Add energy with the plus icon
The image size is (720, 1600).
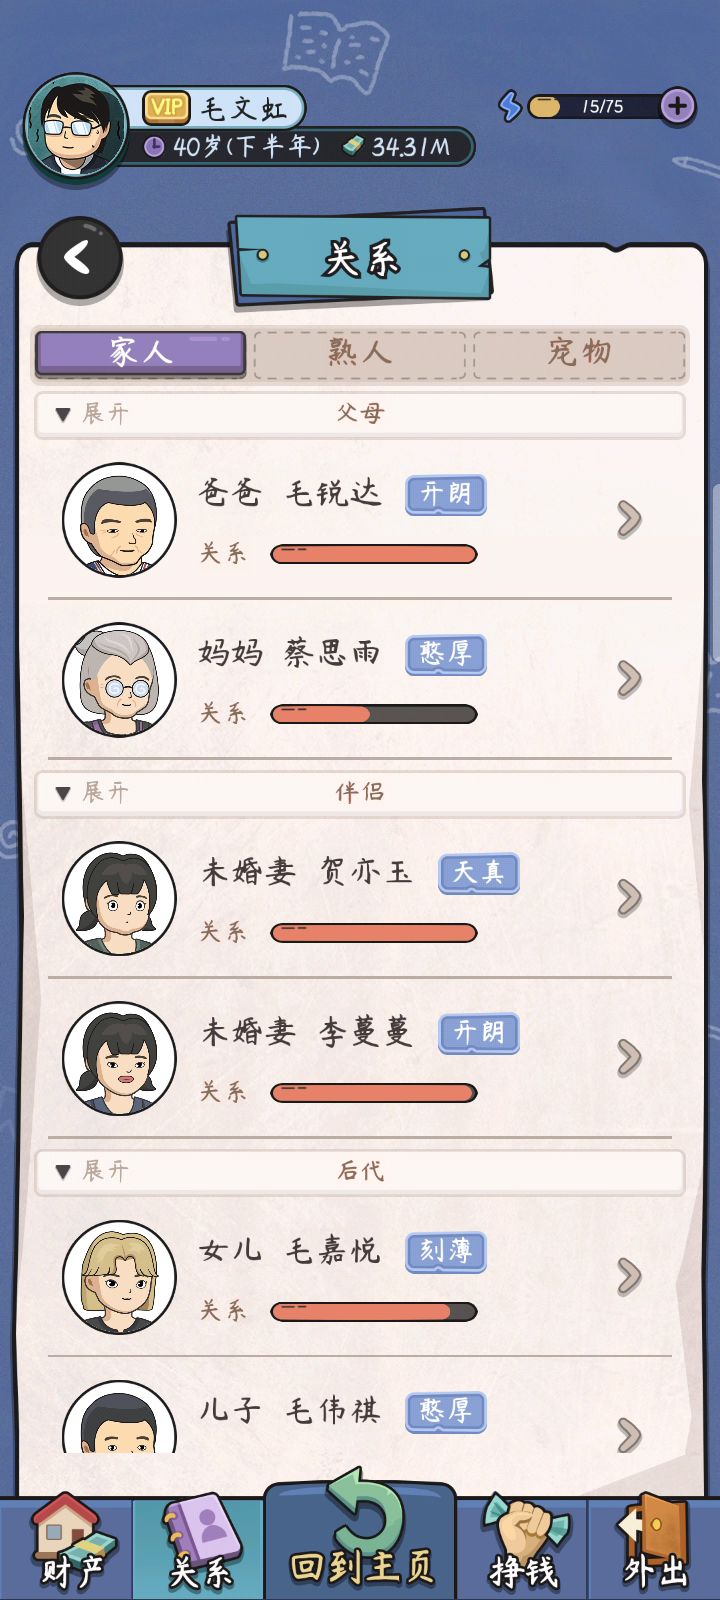(677, 106)
